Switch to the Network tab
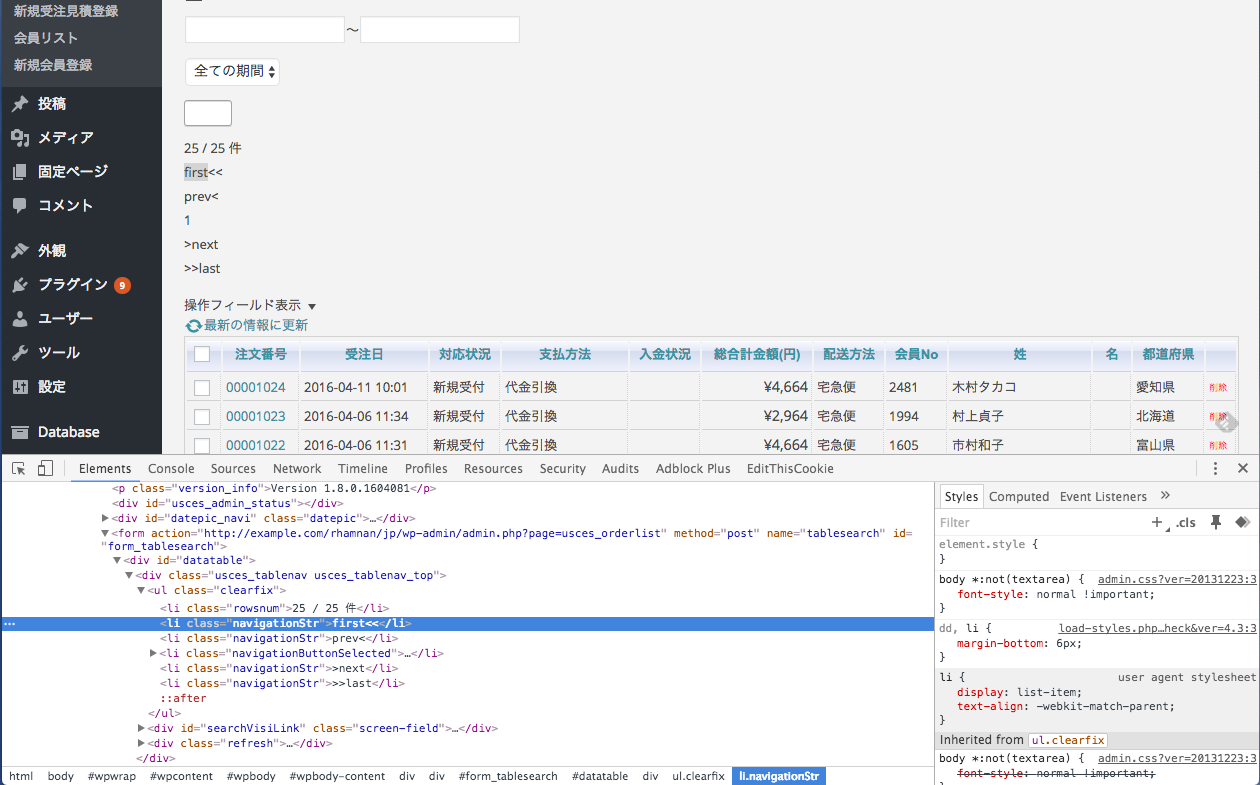1260x785 pixels. pyautogui.click(x=297, y=468)
